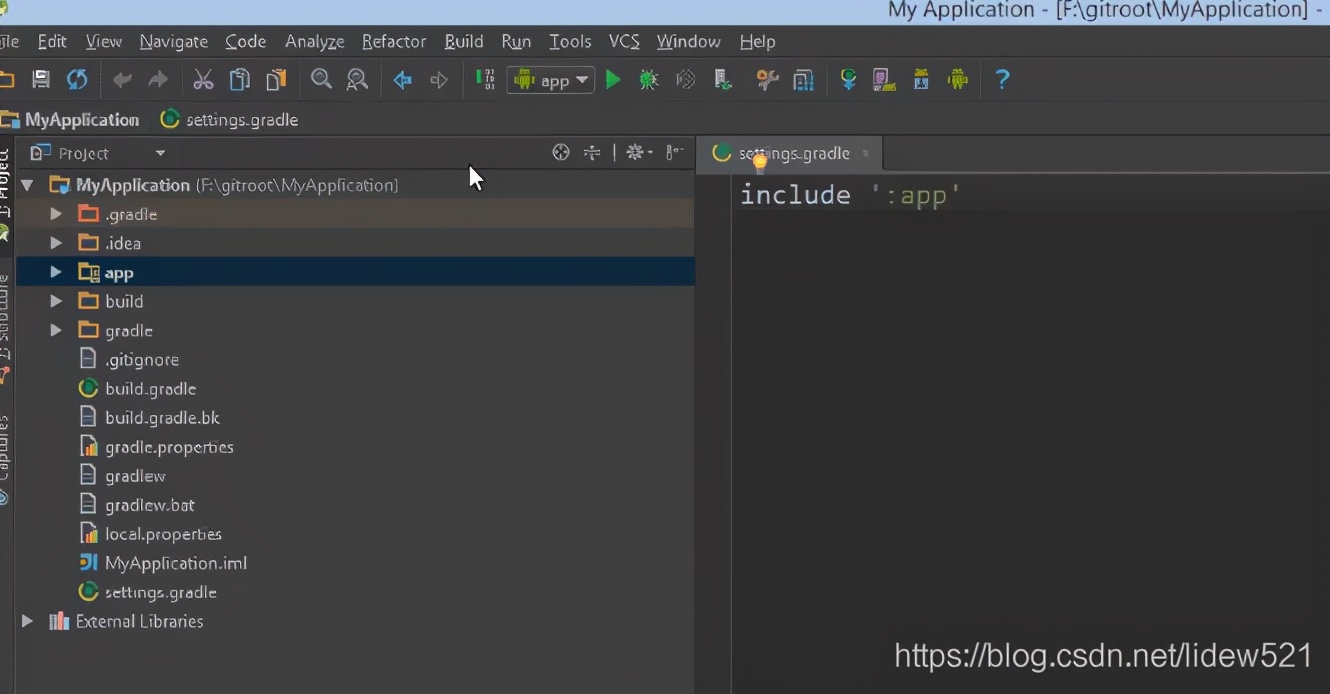Open Project panel settings gear menu
The width and height of the screenshot is (1330, 694).
tap(638, 151)
